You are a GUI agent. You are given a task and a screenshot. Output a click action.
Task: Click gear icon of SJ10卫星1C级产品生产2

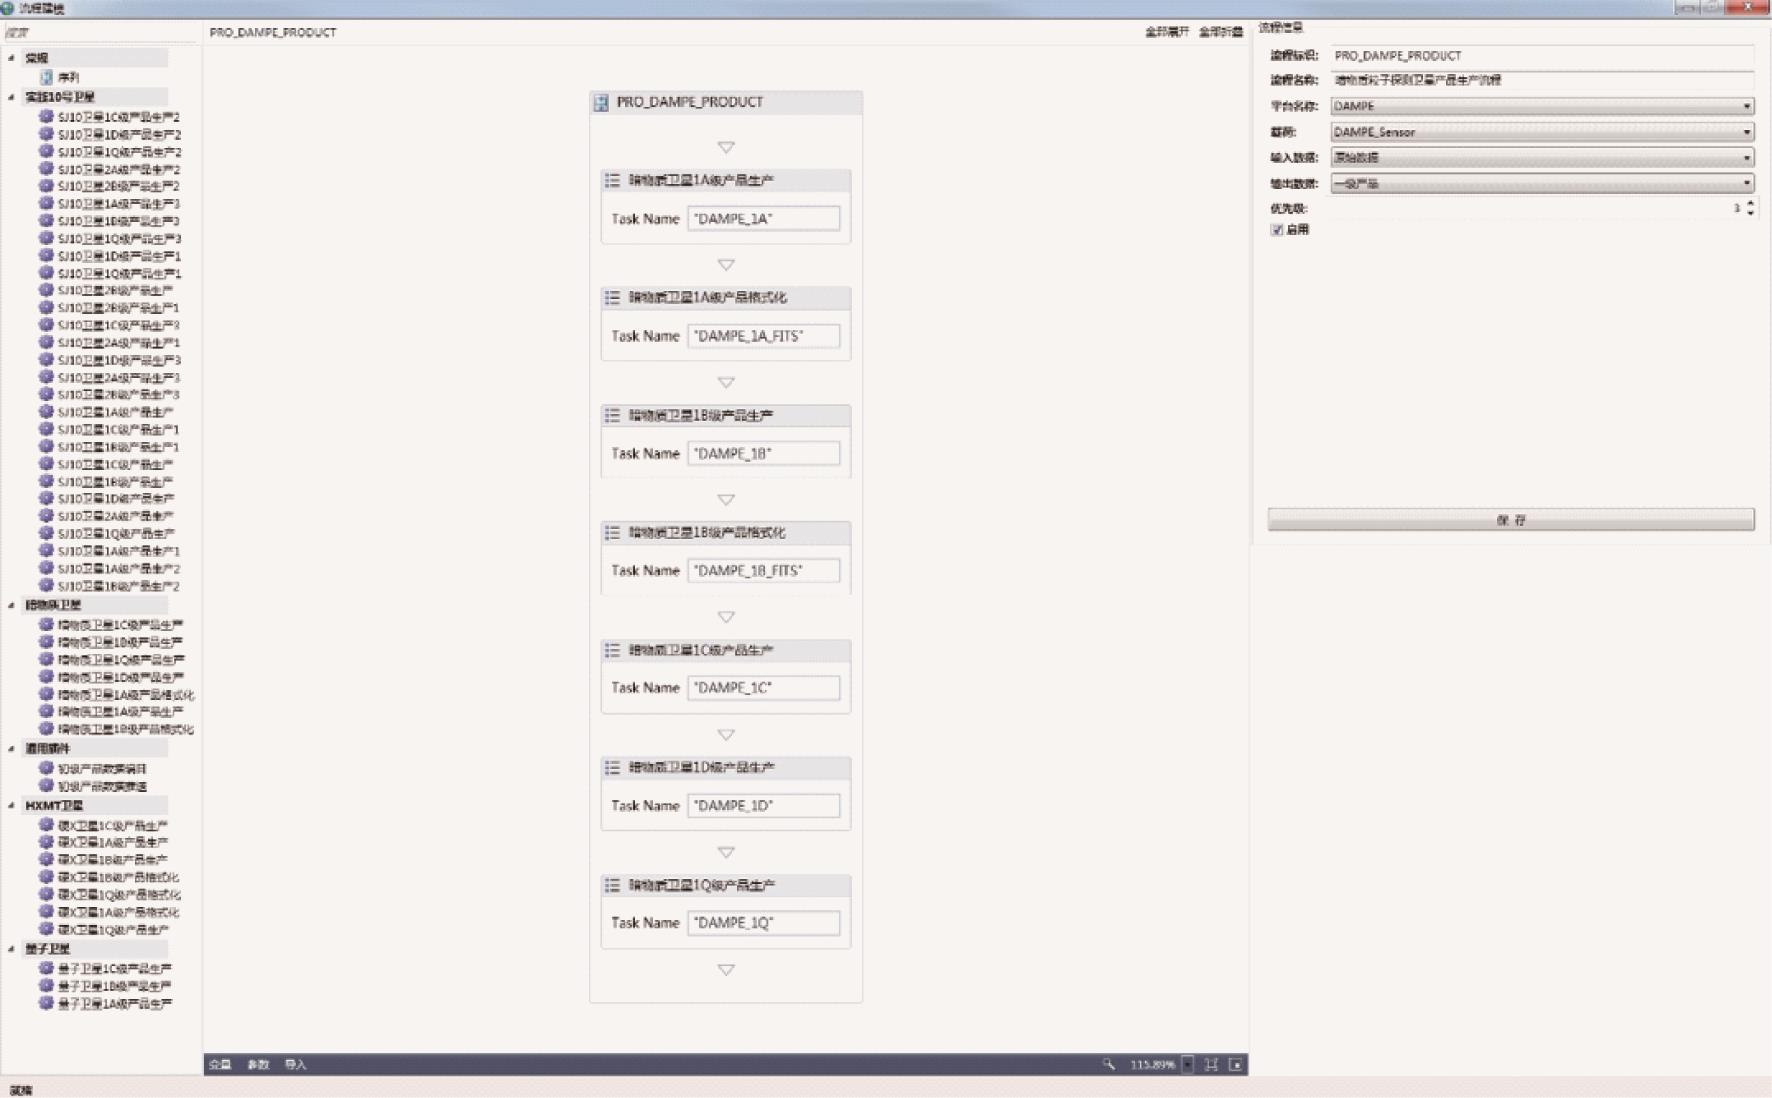tap(46, 117)
